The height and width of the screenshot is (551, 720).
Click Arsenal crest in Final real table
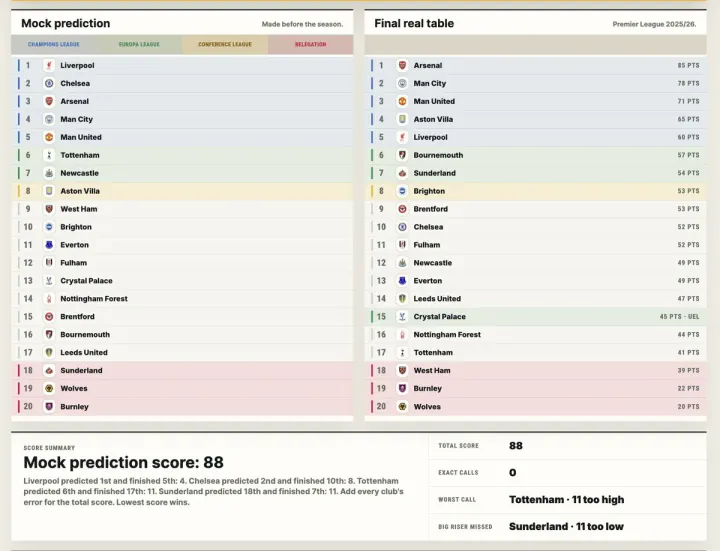click(x=402, y=65)
